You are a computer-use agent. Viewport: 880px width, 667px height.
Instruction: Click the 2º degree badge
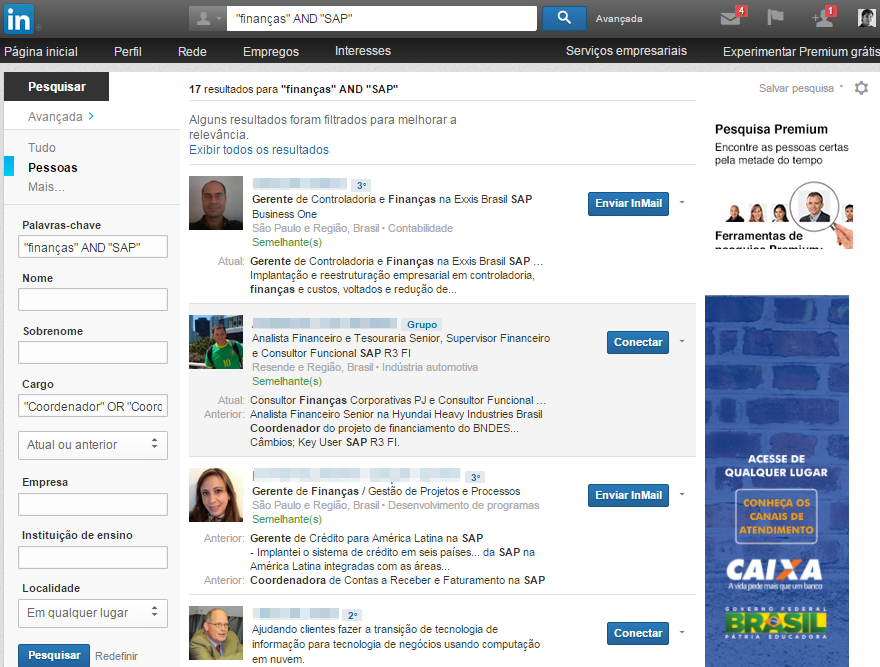352,615
